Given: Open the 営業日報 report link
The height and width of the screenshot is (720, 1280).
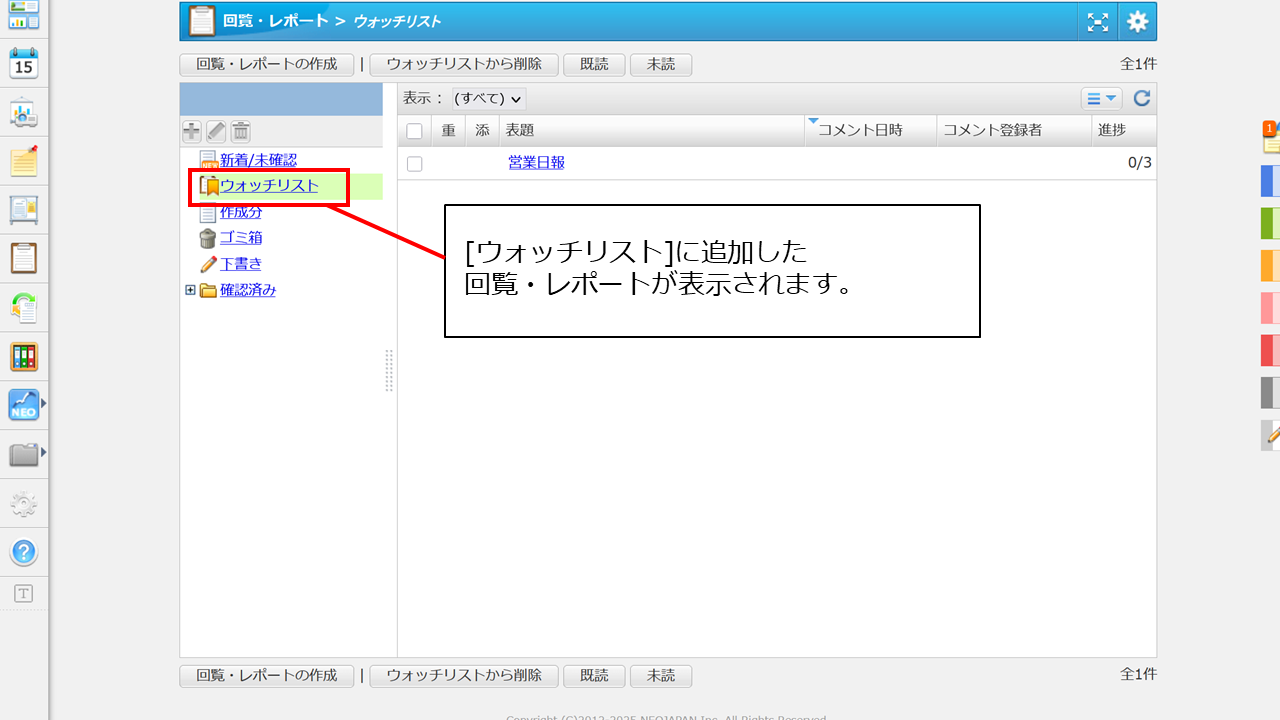Looking at the screenshot, I should click(x=536, y=163).
